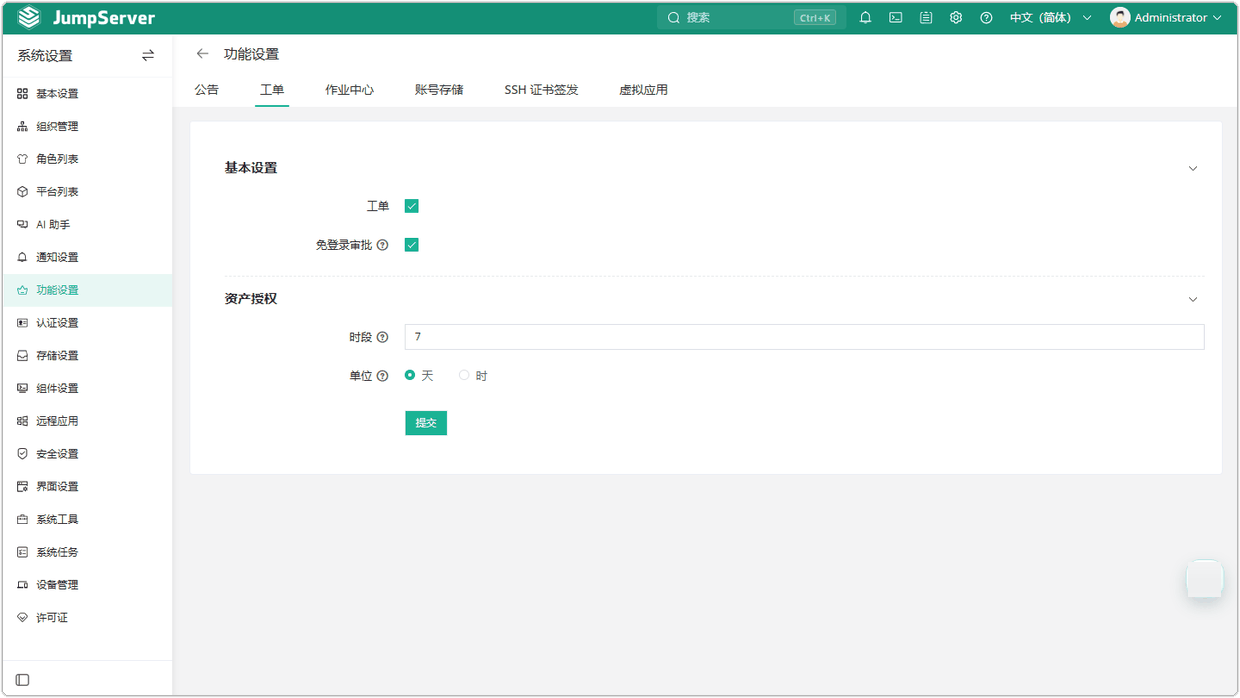Select the 时 radio button
1240x698 pixels.
pos(464,375)
